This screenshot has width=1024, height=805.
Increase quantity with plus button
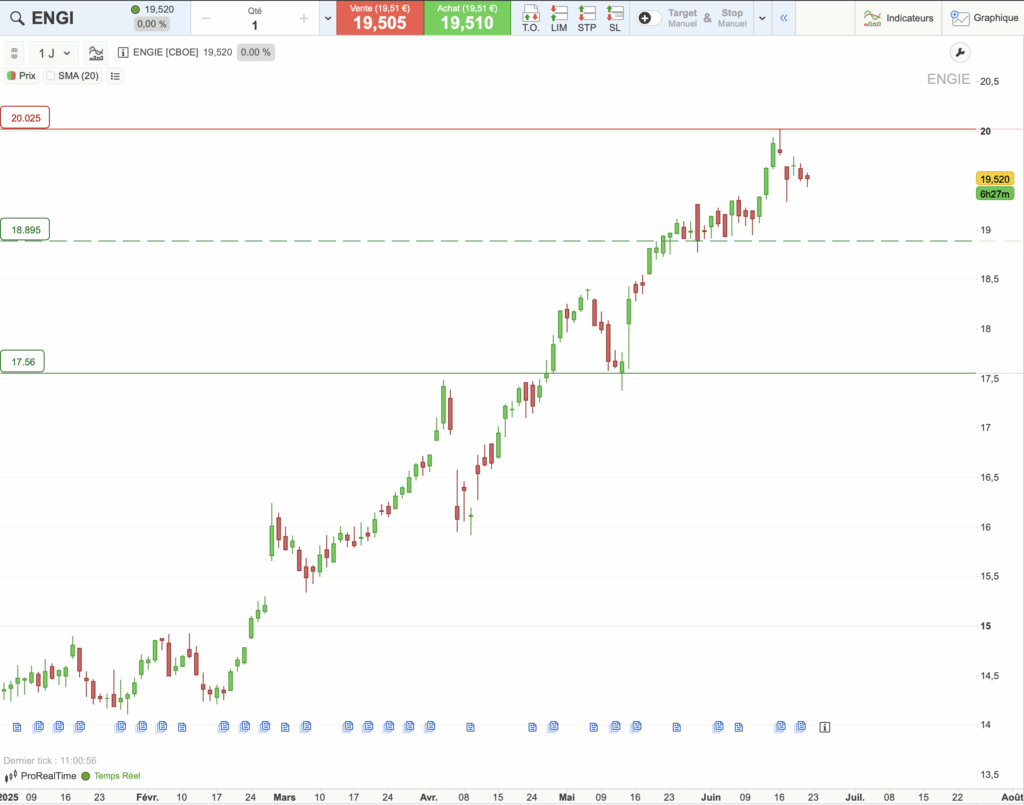pos(304,18)
